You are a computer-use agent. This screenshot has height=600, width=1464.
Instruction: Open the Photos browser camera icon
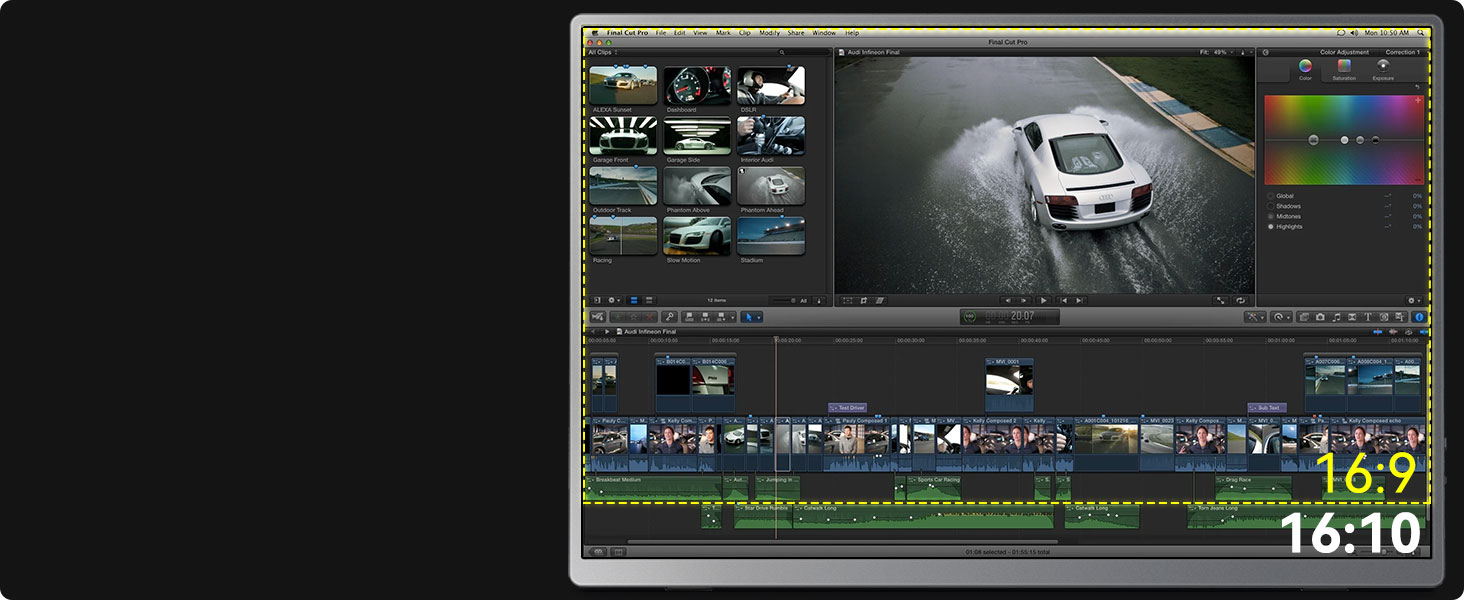click(1320, 317)
